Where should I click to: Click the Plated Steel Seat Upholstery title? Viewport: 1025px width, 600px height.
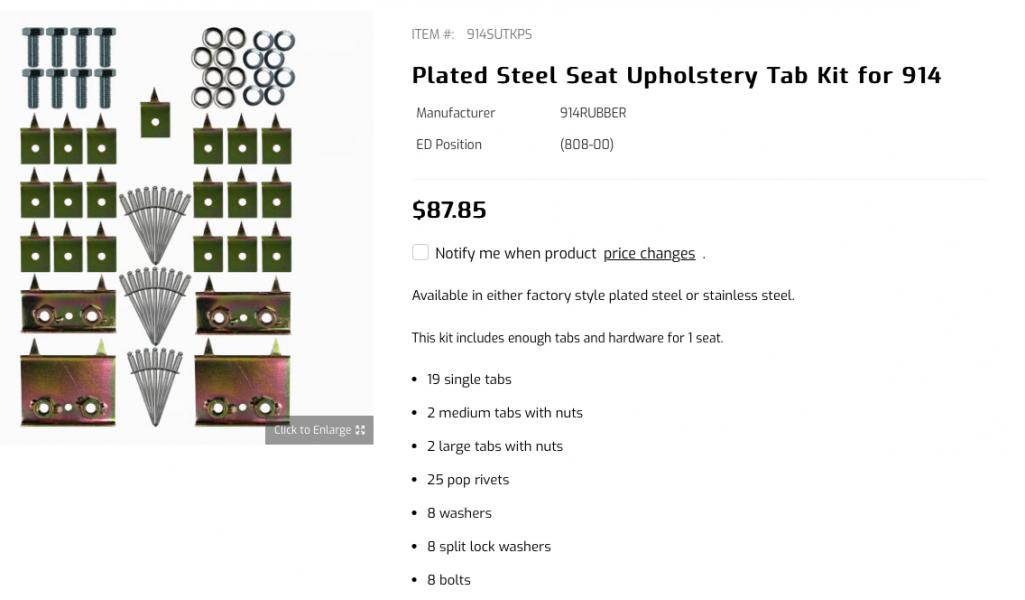click(677, 75)
